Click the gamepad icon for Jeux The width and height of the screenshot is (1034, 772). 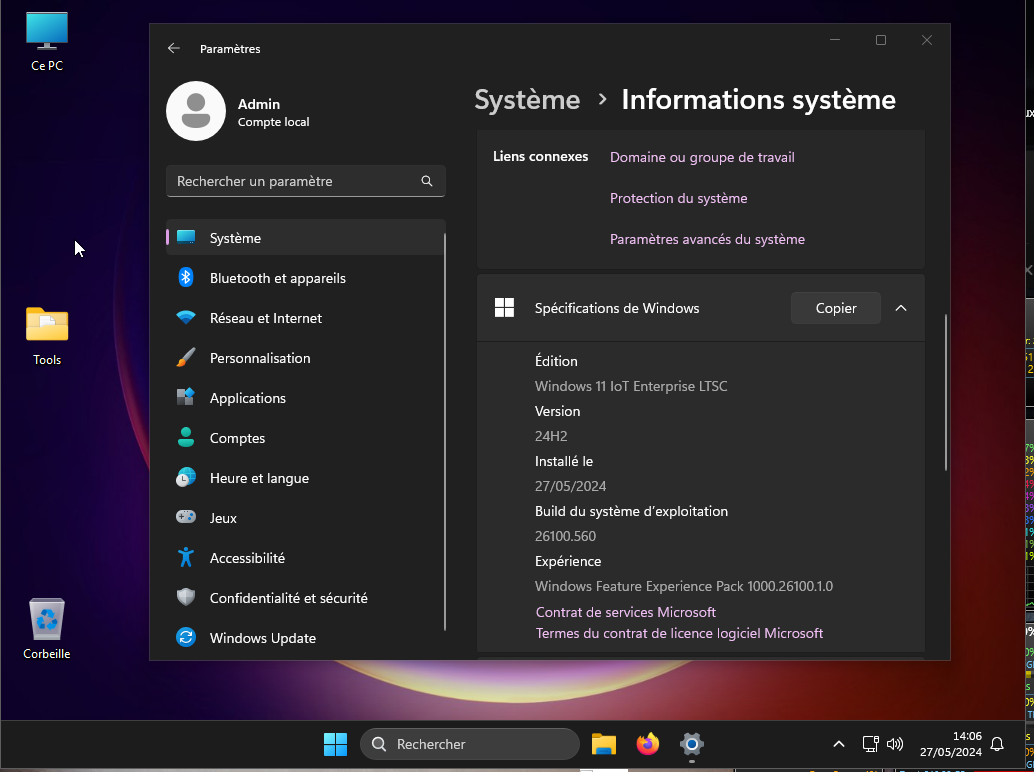pyautogui.click(x=186, y=517)
